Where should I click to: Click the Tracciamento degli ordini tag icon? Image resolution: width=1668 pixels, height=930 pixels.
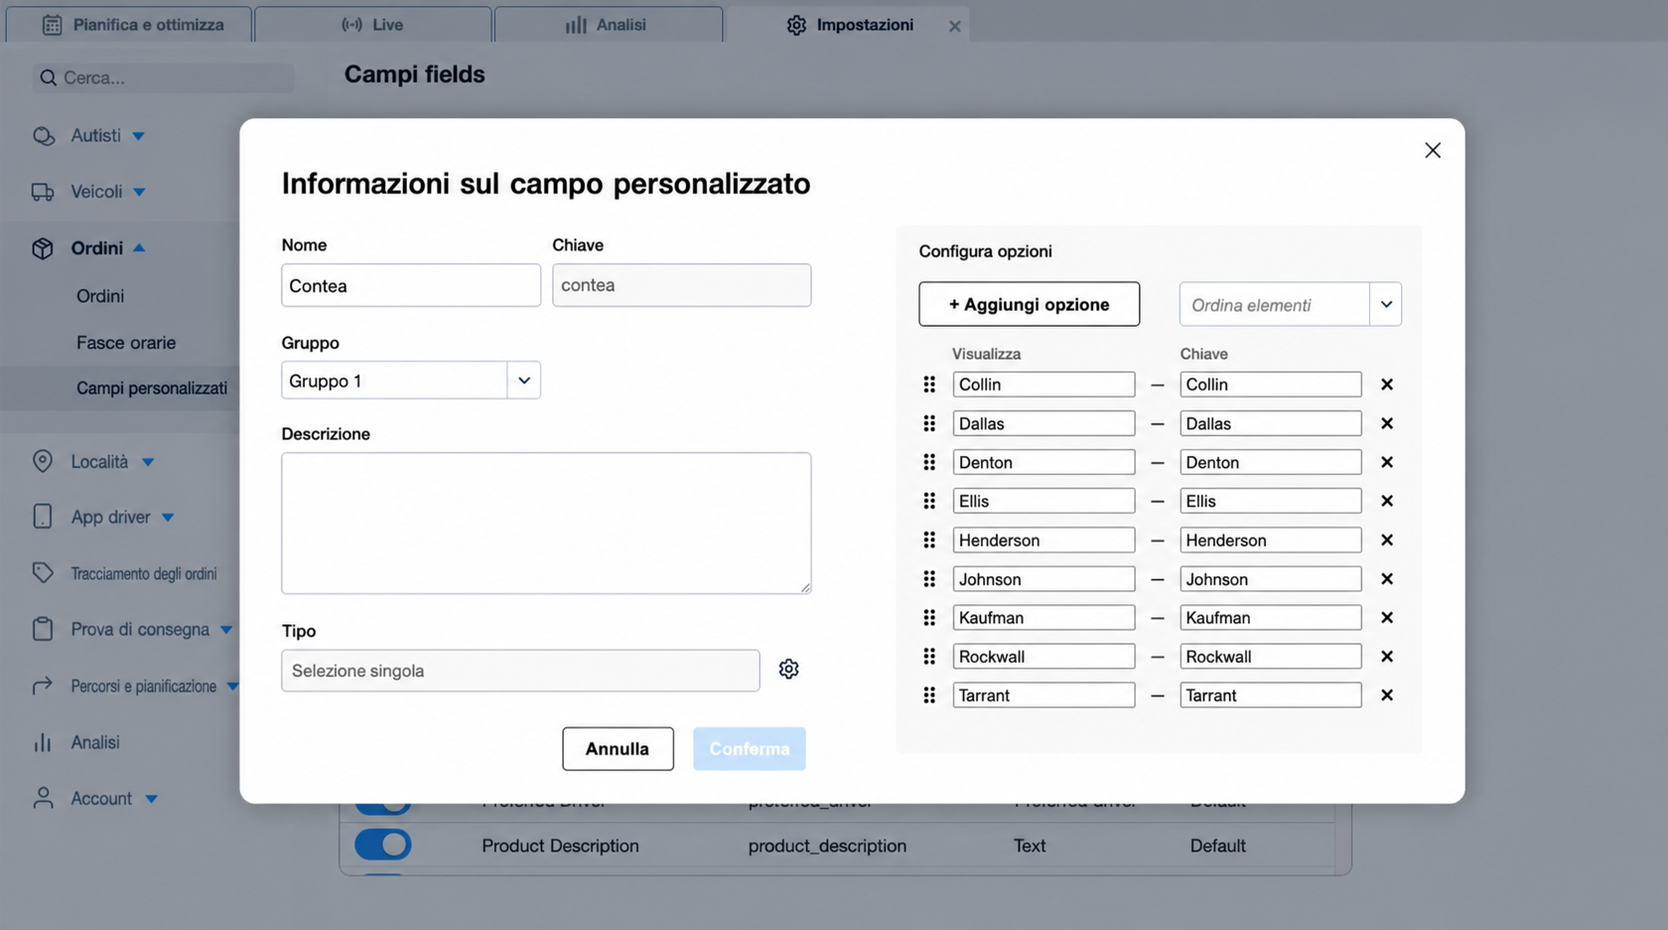pyautogui.click(x=42, y=573)
